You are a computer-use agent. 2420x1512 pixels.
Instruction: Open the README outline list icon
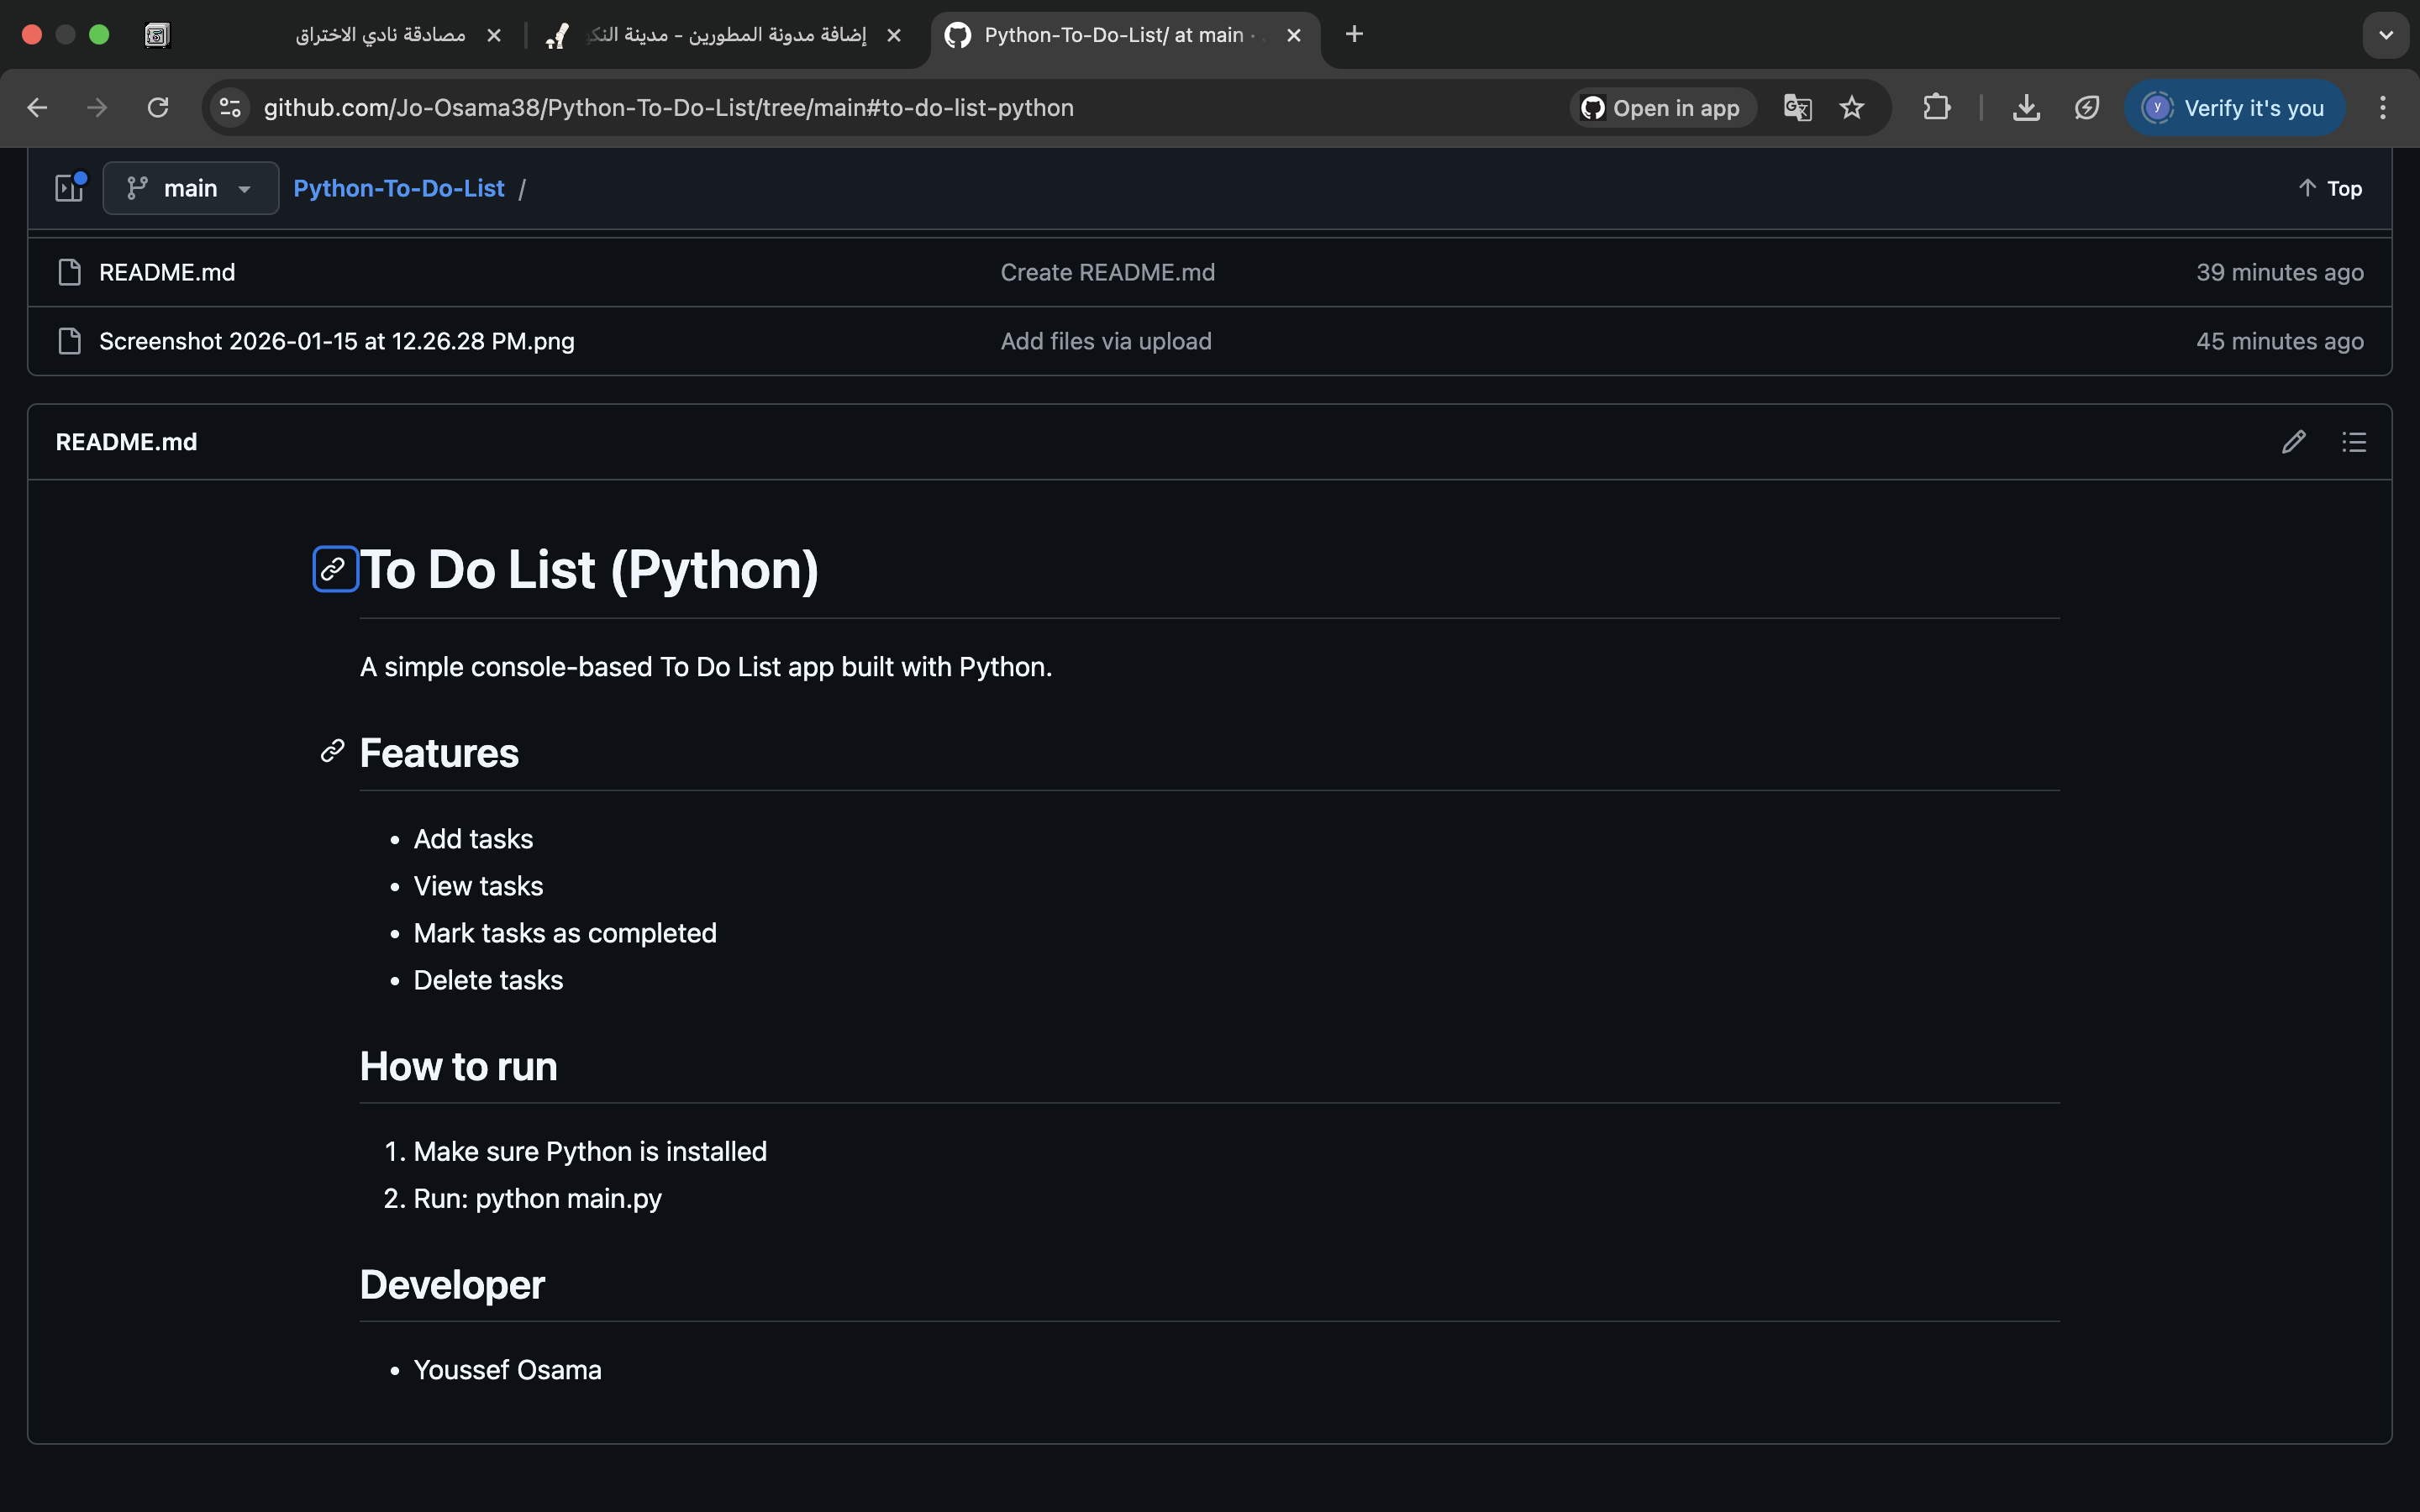click(x=2353, y=442)
